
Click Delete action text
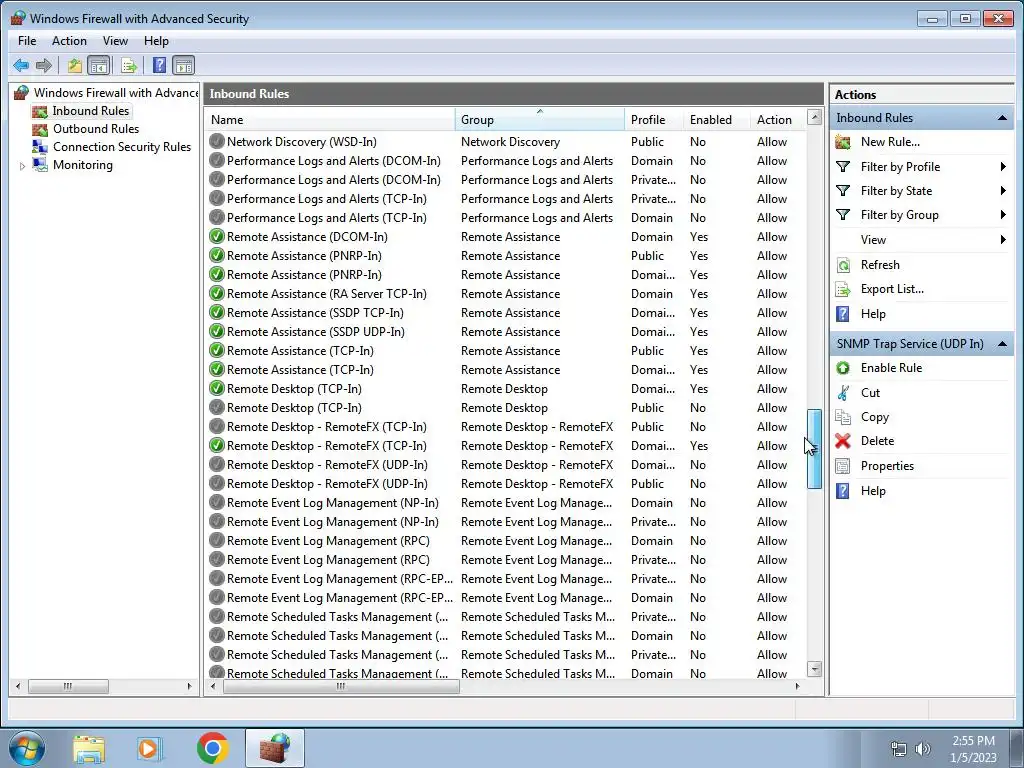pos(877,441)
